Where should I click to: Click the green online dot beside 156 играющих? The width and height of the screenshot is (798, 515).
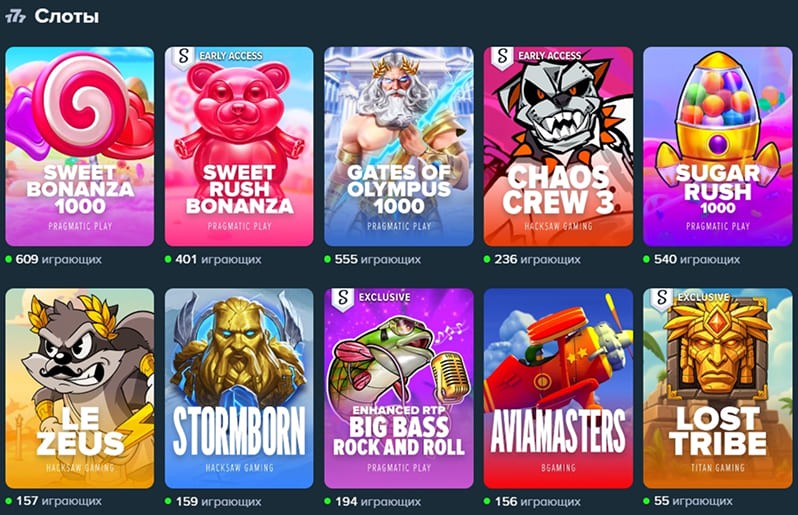point(487,501)
